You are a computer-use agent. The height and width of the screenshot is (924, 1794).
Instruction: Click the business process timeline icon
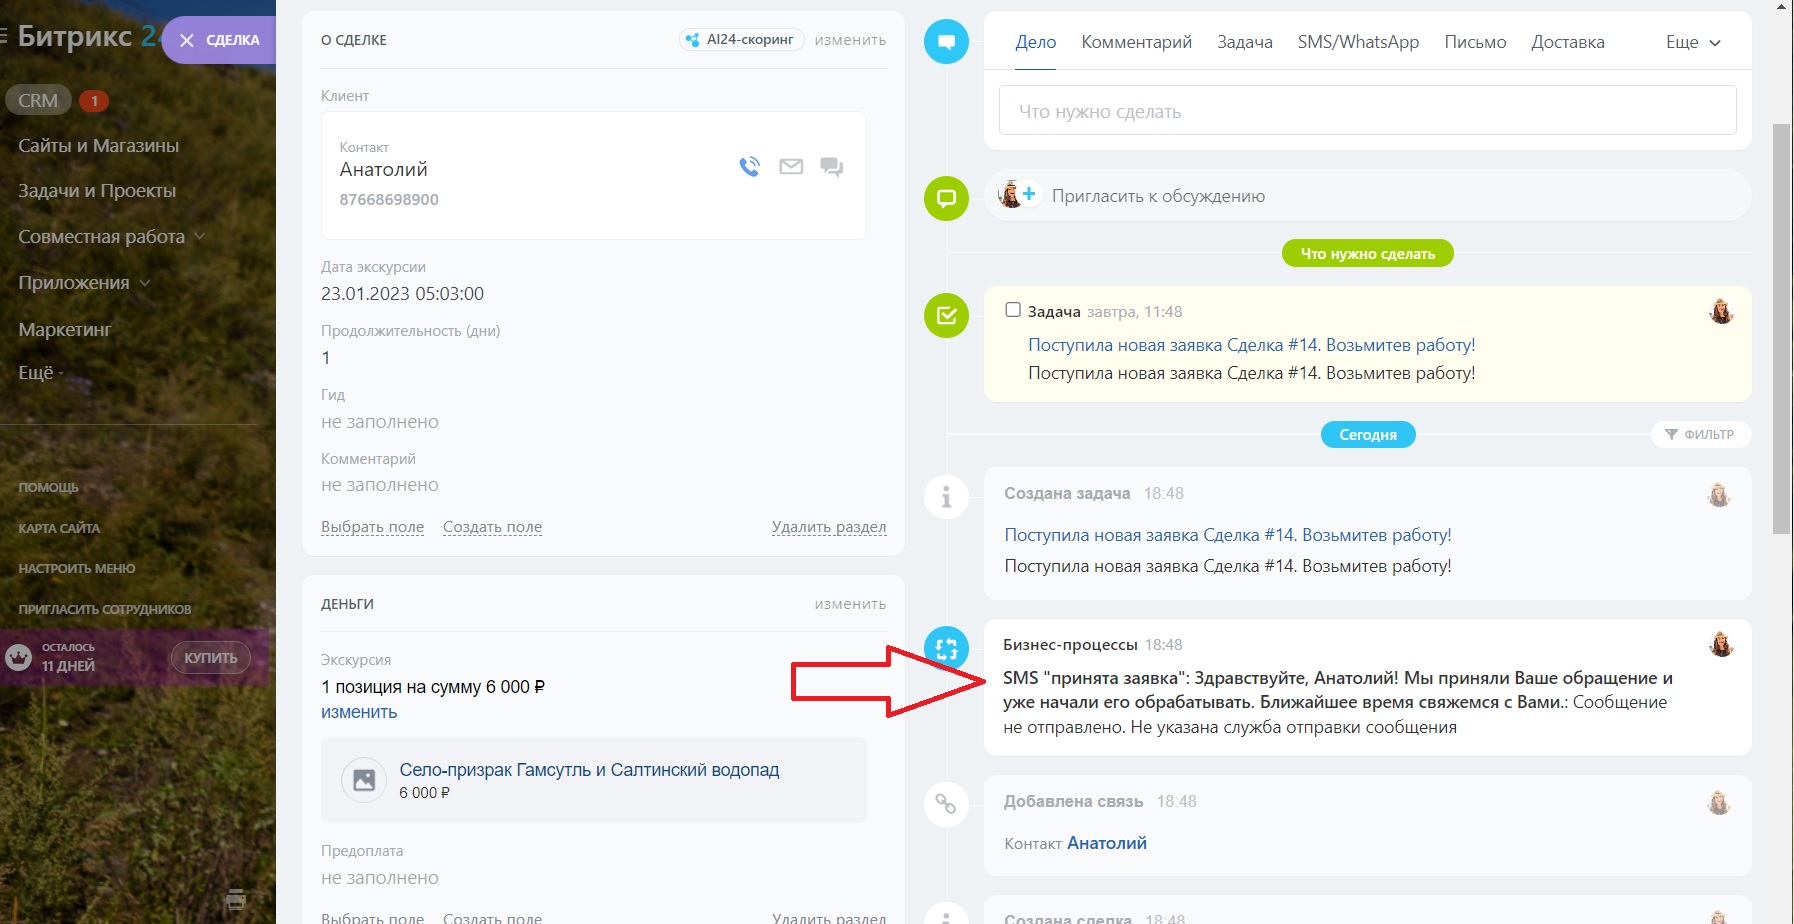point(946,648)
